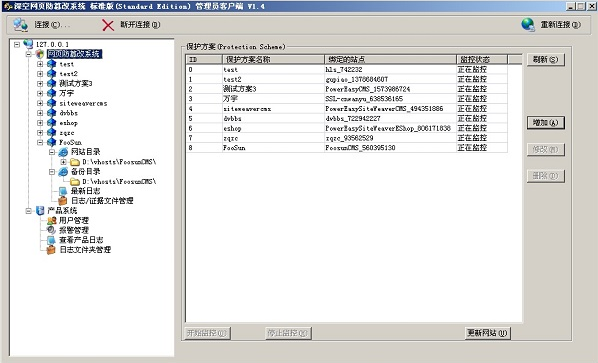The height and width of the screenshot is (363, 598).
Task: Click the globe icon beside 重新连接
Action: [528, 25]
